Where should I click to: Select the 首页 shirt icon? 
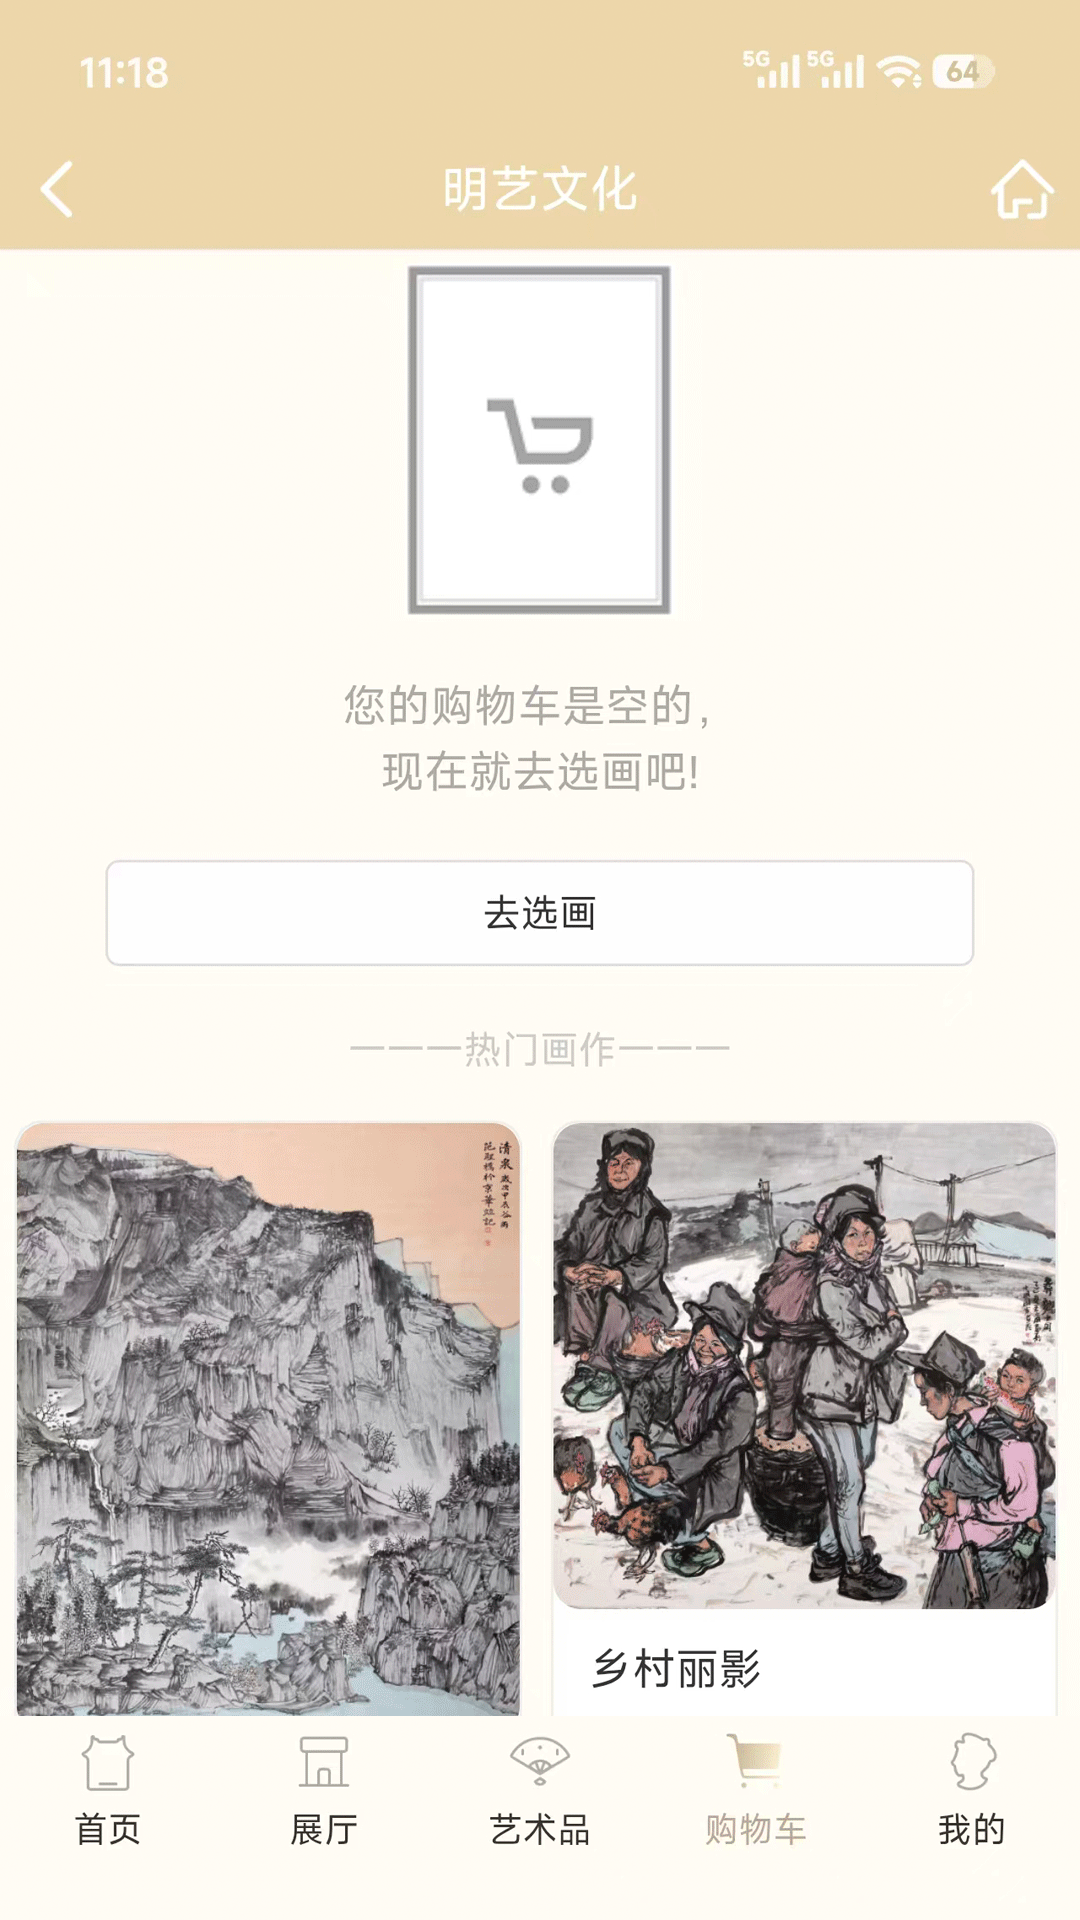coord(108,1762)
